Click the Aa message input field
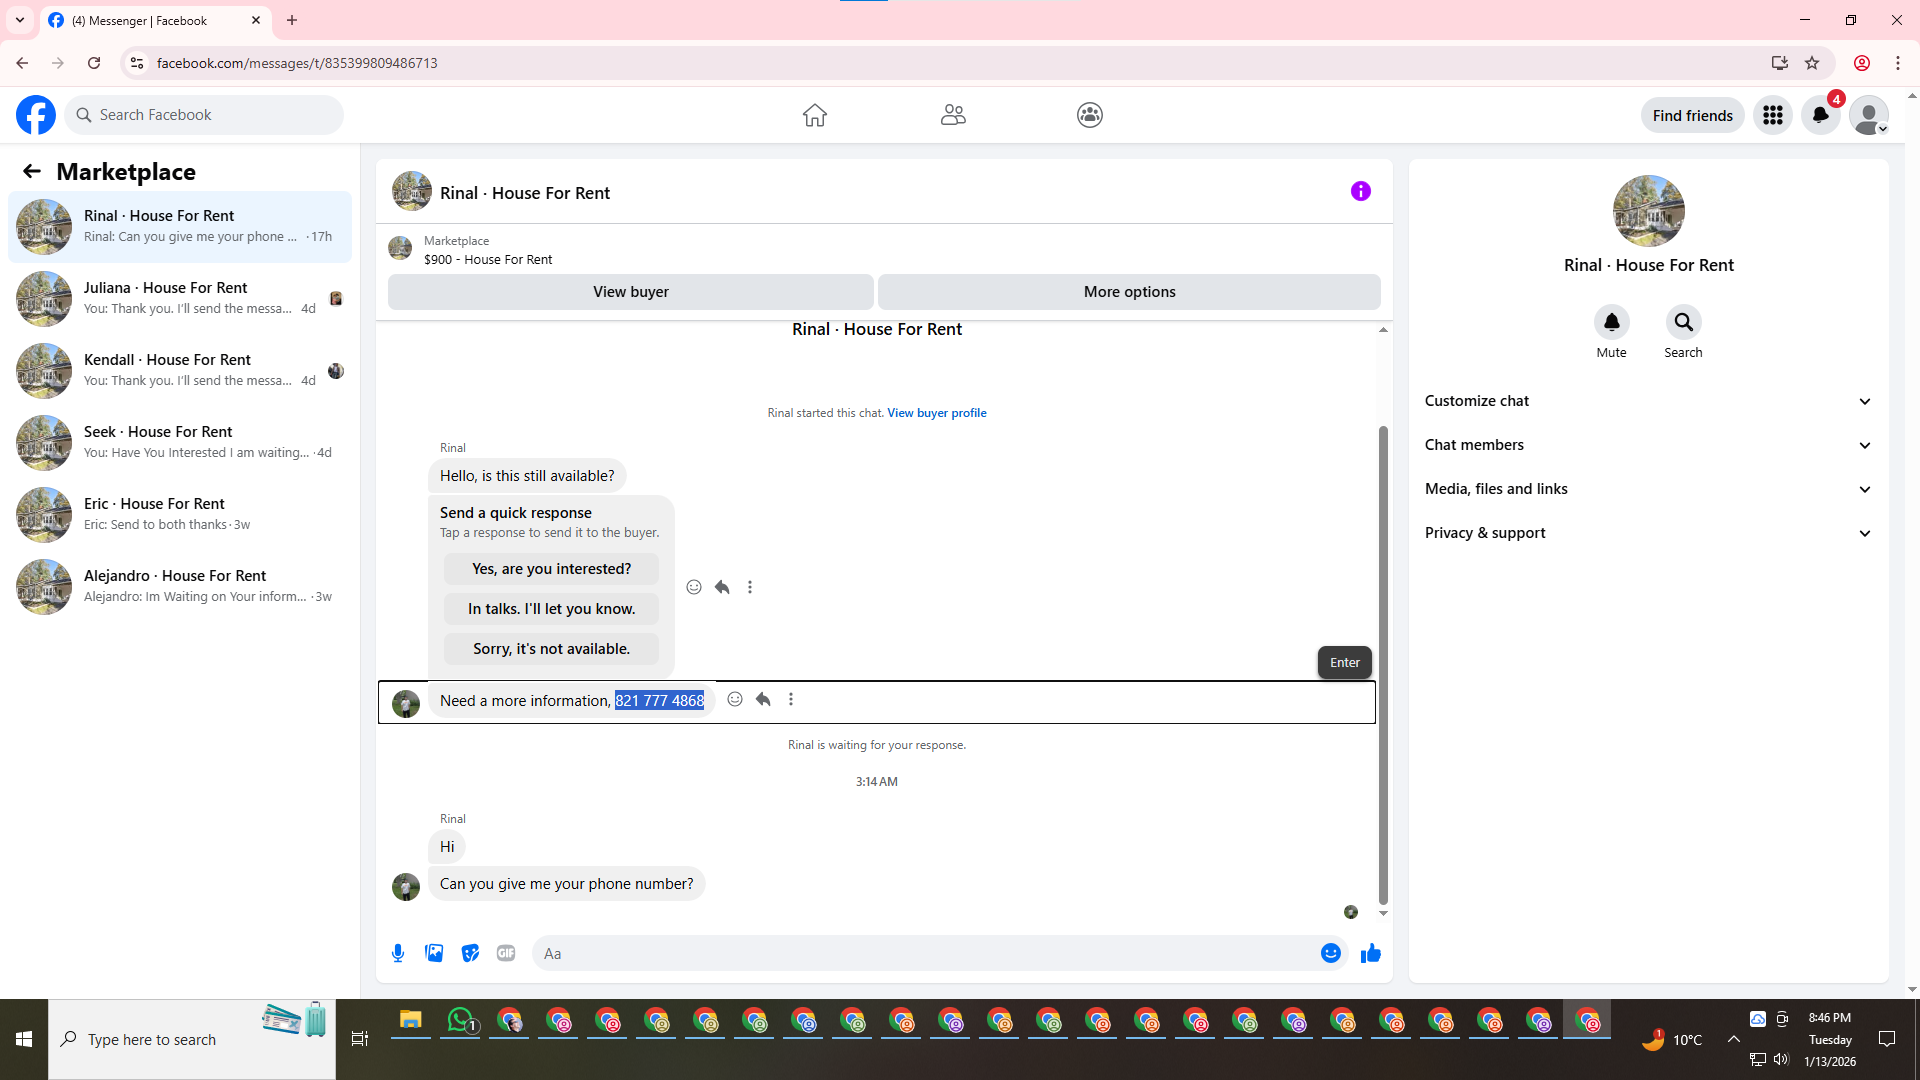The width and height of the screenshot is (1920, 1080). point(920,953)
